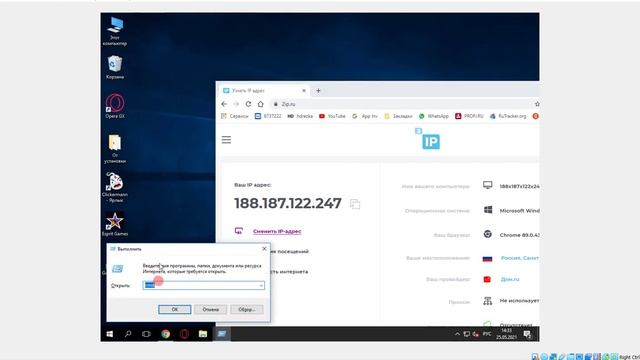Switch input language РУС indicator

[x=487, y=334]
